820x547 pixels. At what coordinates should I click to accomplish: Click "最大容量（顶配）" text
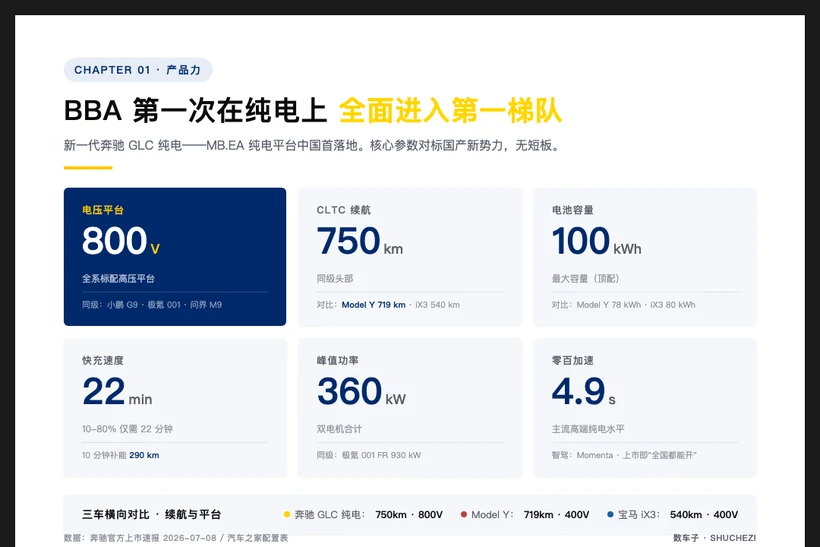pyautogui.click(x=585, y=279)
